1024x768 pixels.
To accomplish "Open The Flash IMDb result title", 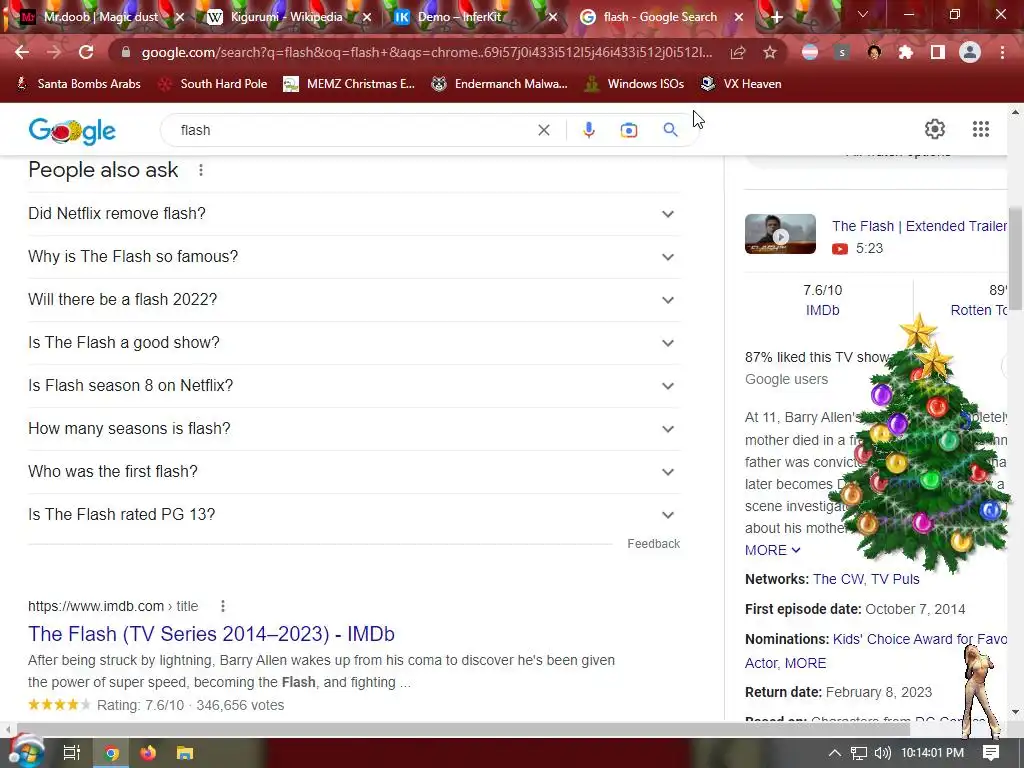I will 211,634.
